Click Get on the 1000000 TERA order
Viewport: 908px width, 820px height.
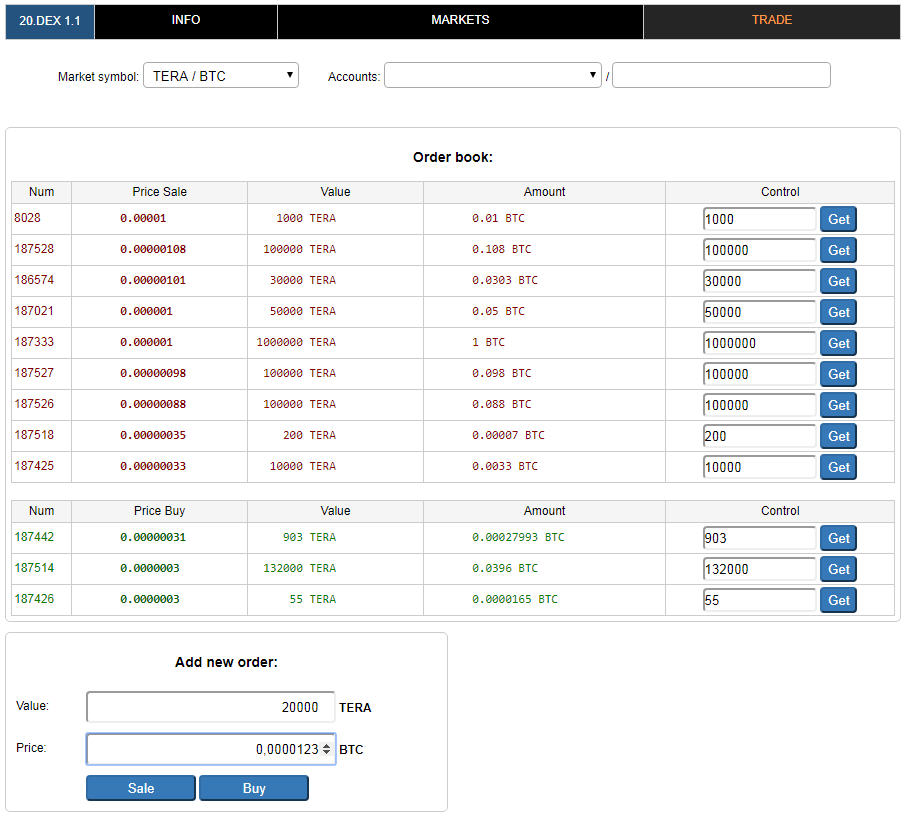tap(838, 343)
